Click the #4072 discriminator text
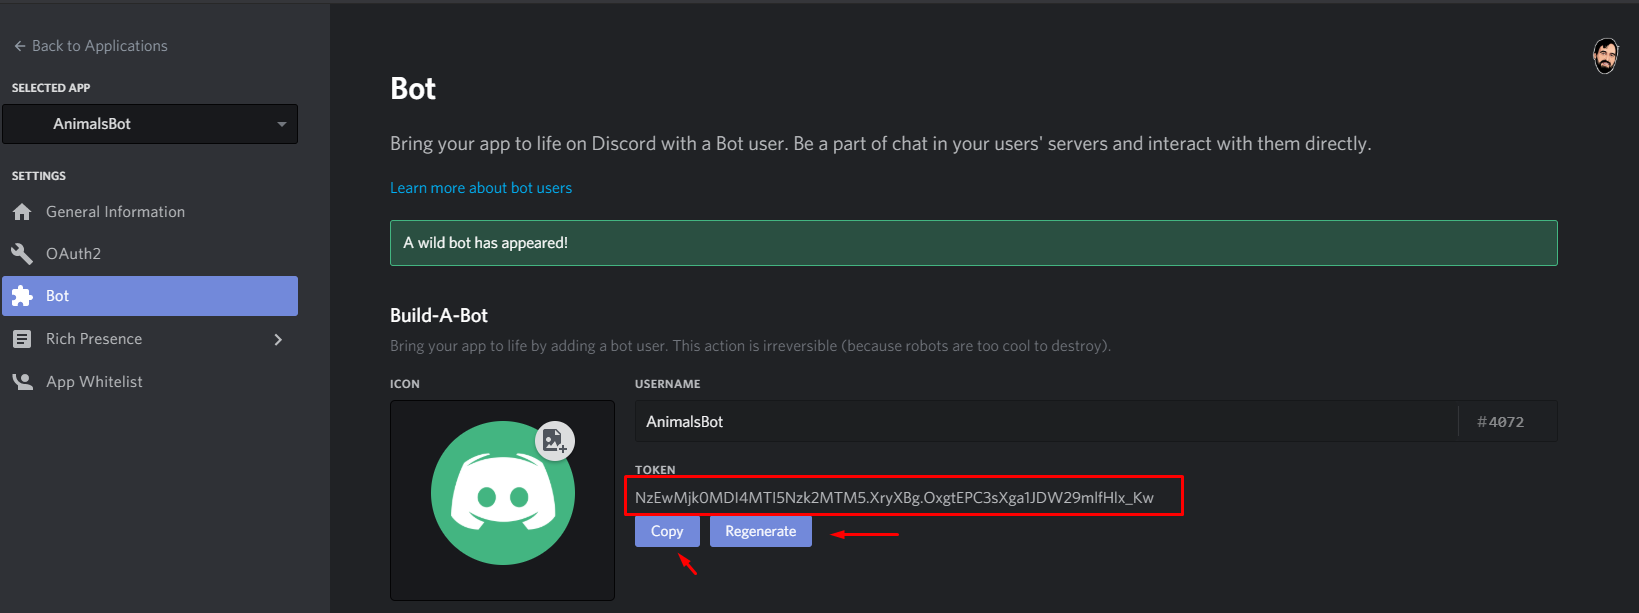 tap(1500, 422)
